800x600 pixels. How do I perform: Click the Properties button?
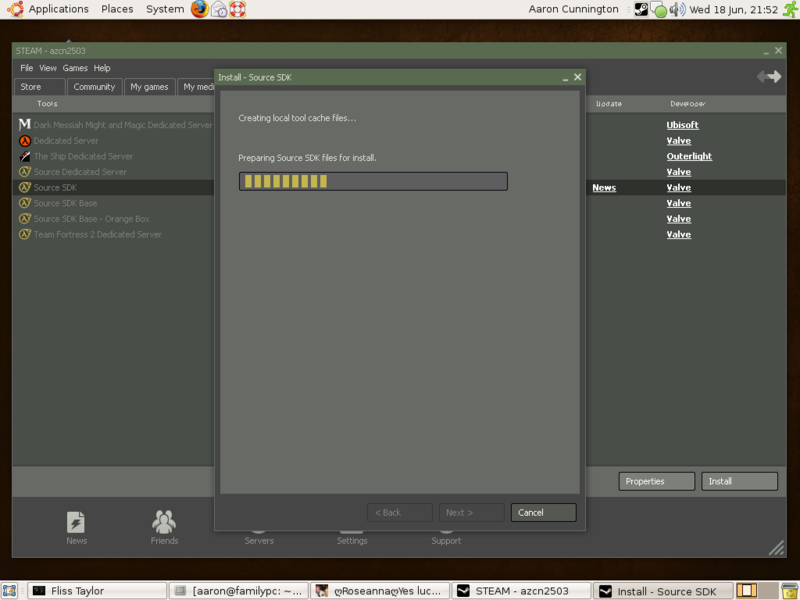pyautogui.click(x=657, y=481)
